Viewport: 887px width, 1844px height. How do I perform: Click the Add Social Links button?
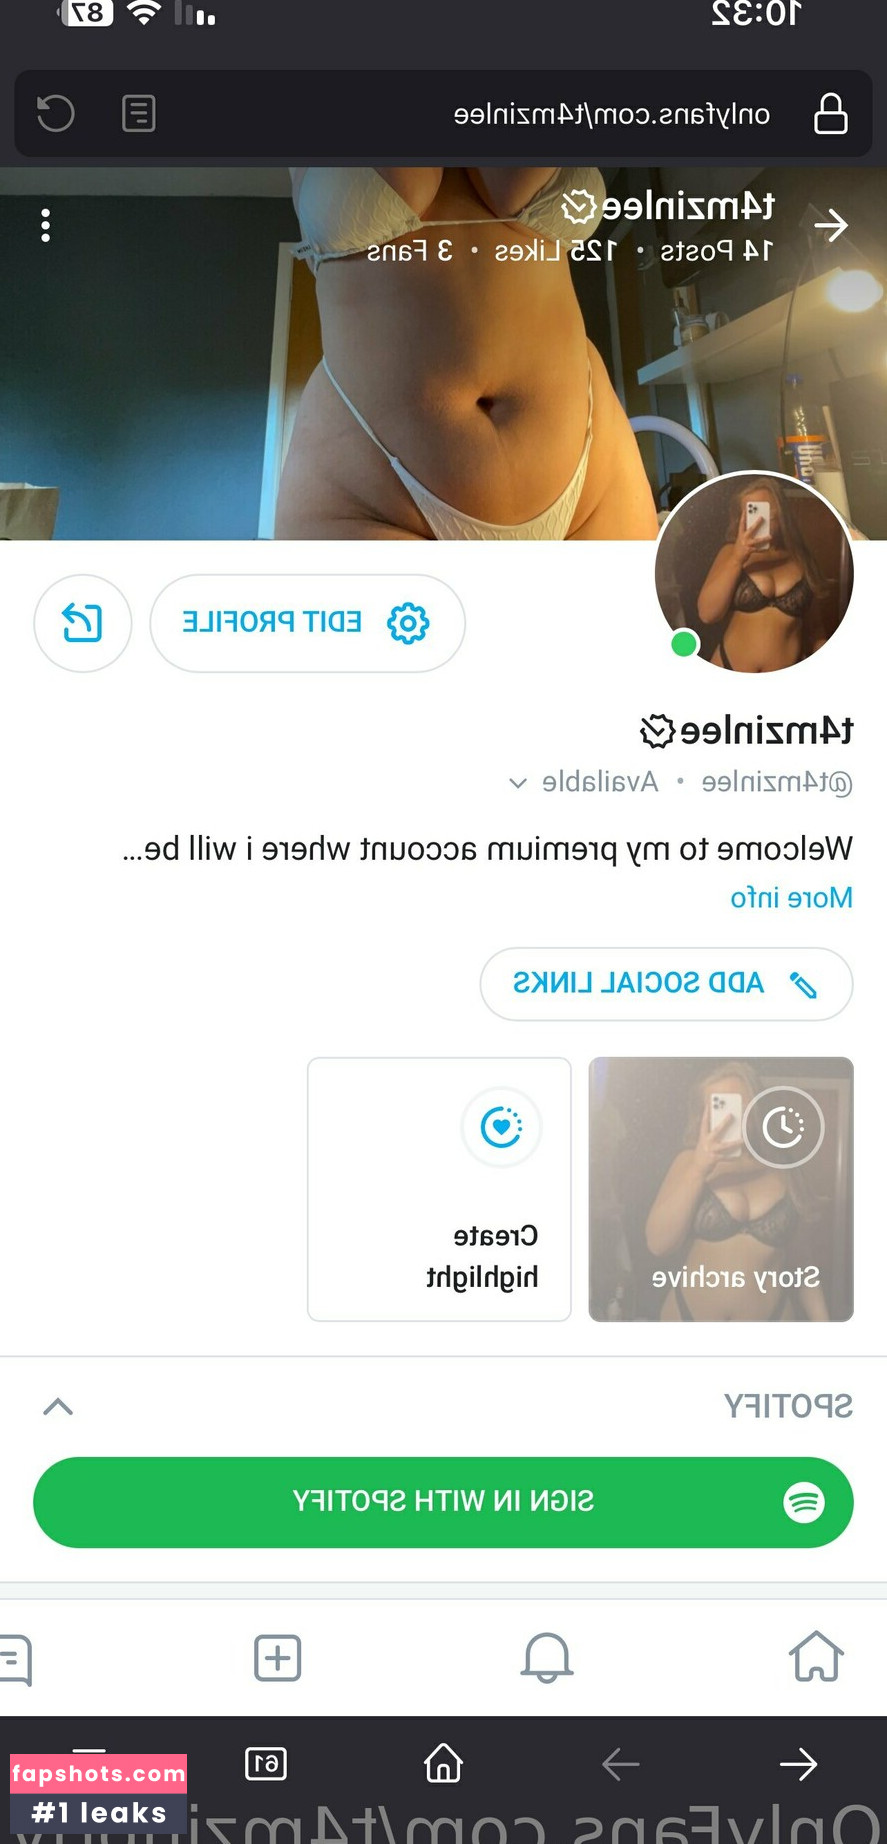[x=666, y=984]
